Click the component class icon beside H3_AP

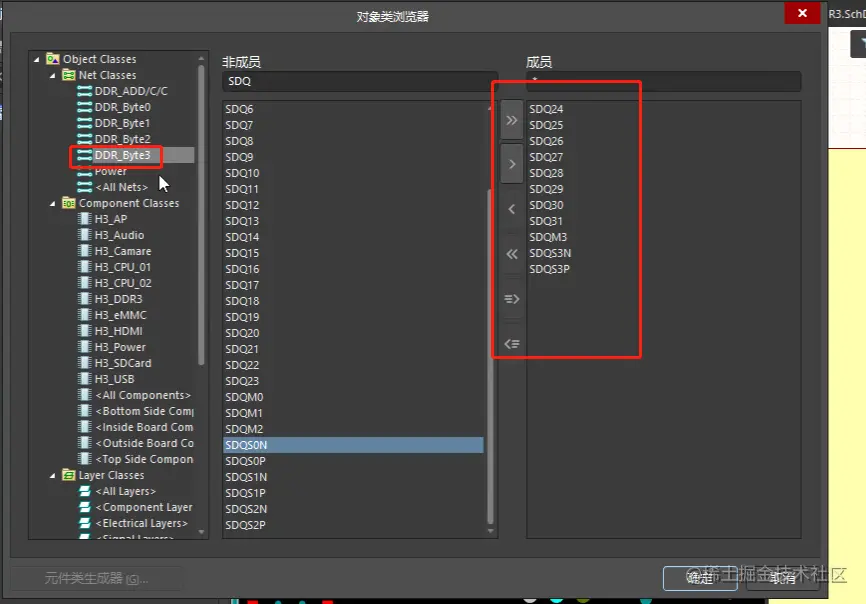pyautogui.click(x=84, y=219)
